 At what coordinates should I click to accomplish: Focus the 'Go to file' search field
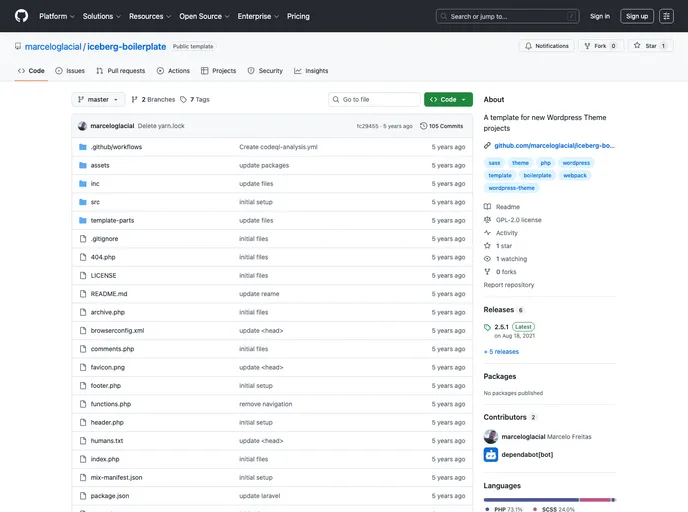376,100
